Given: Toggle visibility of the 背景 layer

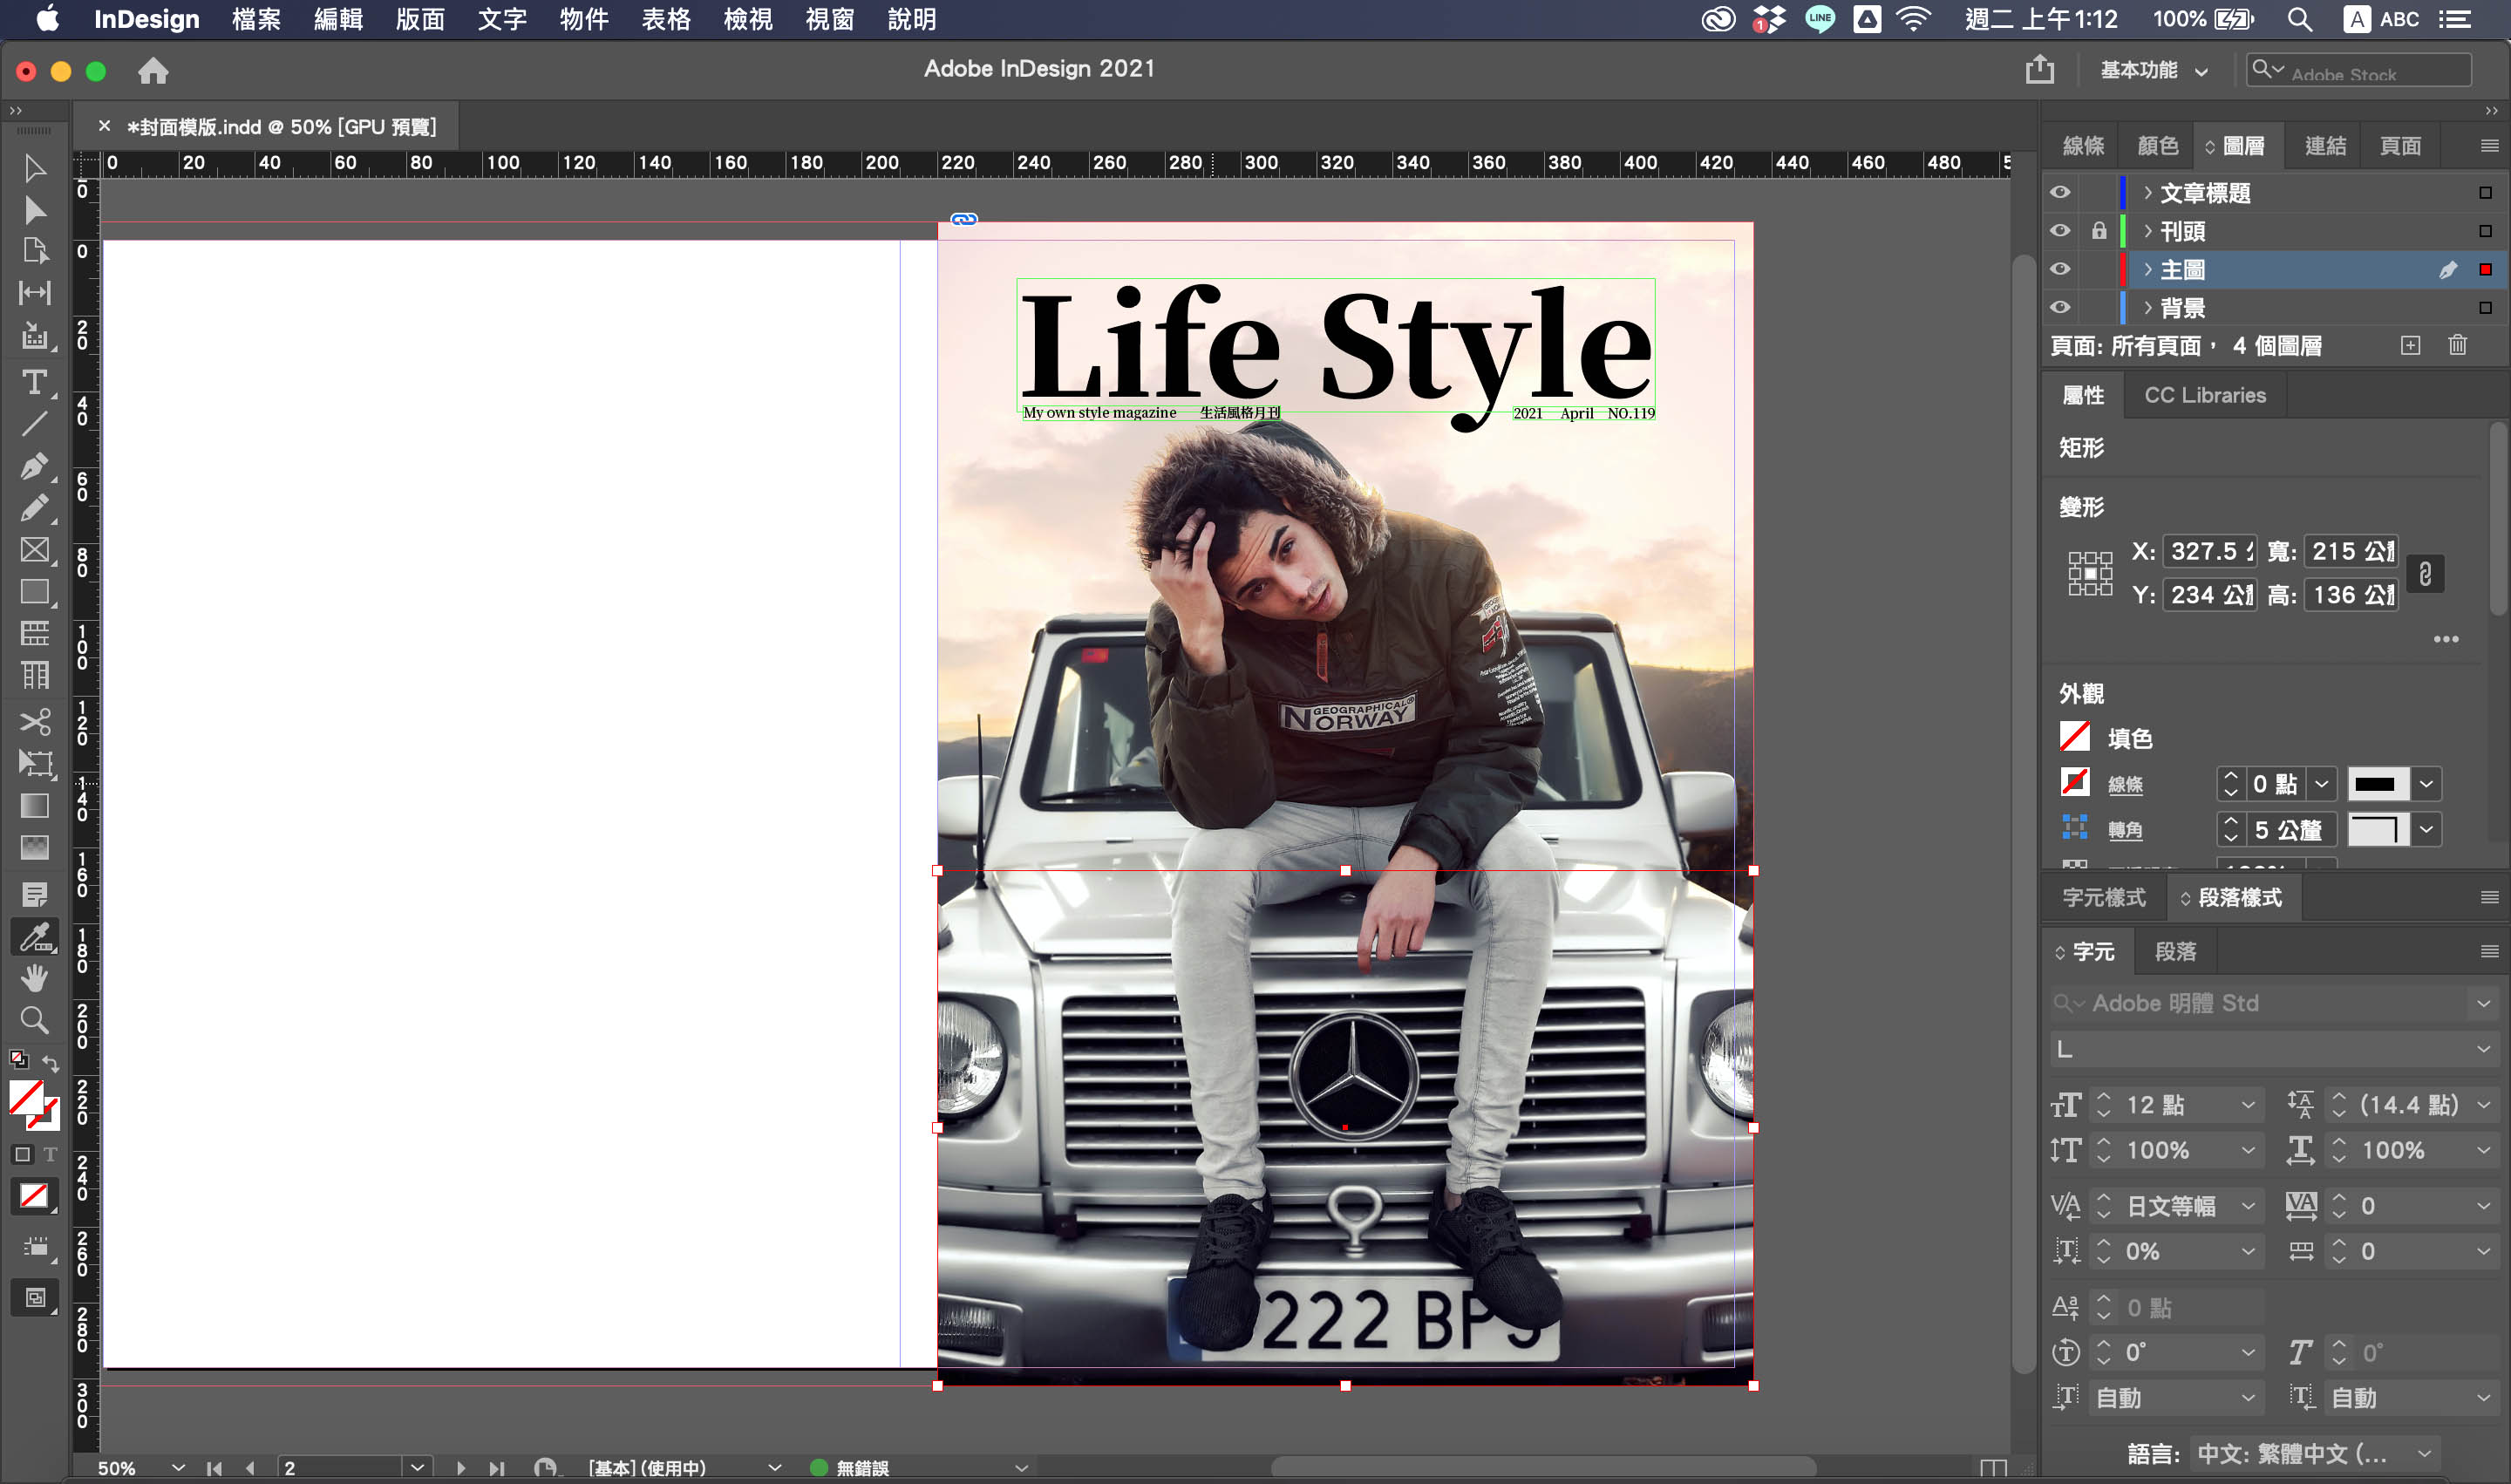Looking at the screenshot, I should click(2060, 307).
